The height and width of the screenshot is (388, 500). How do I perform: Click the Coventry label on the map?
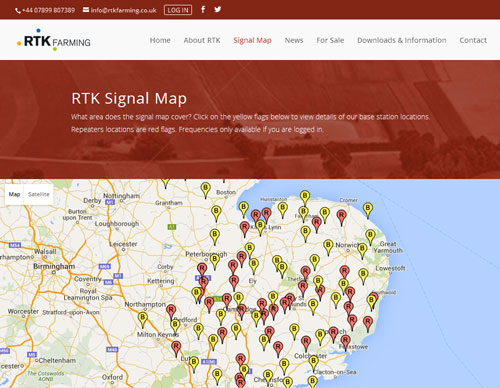coord(87,279)
